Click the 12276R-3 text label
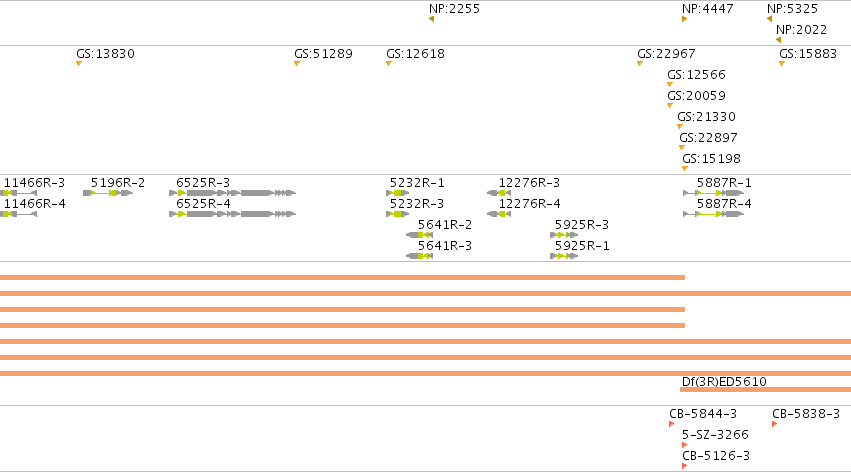Viewport: 851px width, 472px height. pos(529,183)
